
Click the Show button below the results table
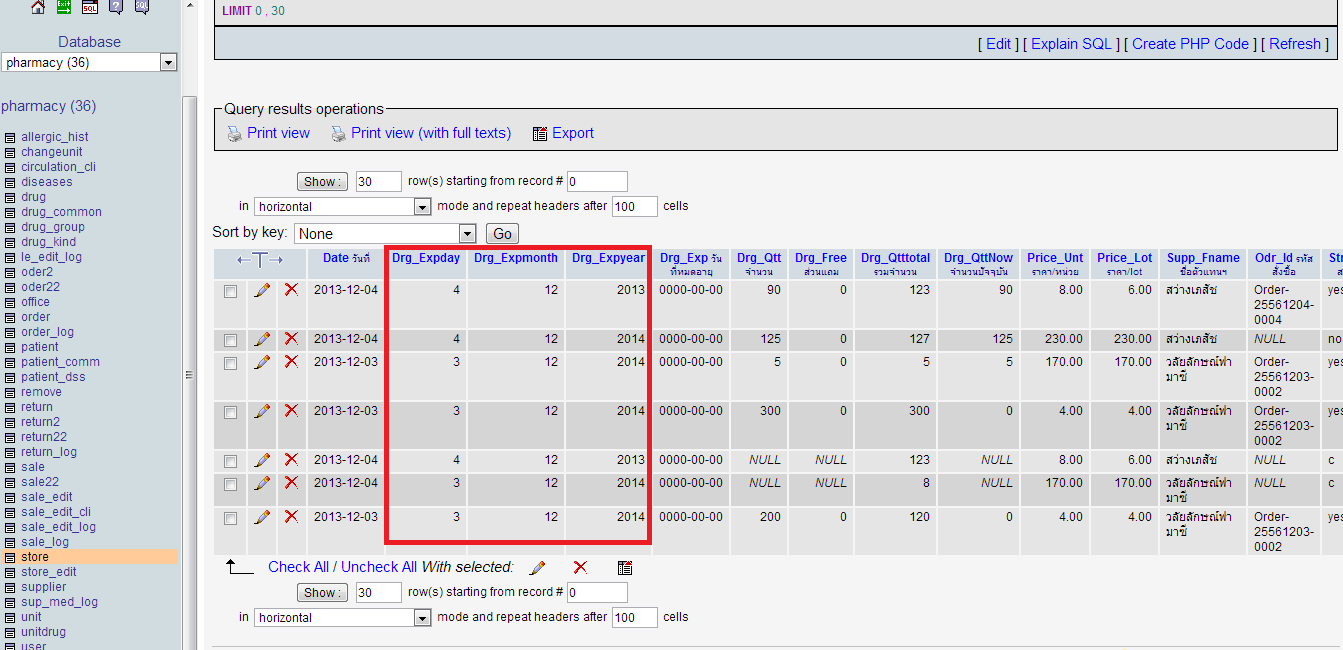(x=321, y=593)
